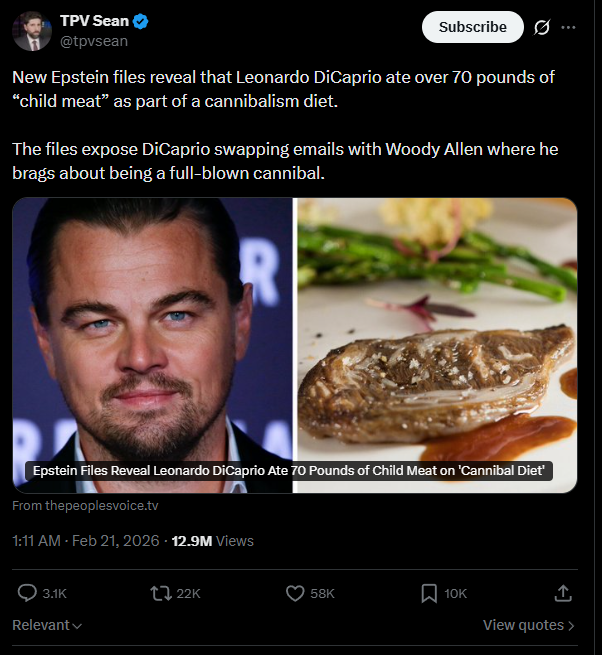This screenshot has width=602, height=655.
Task: Toggle the bookmark icon
Action: coord(429,593)
